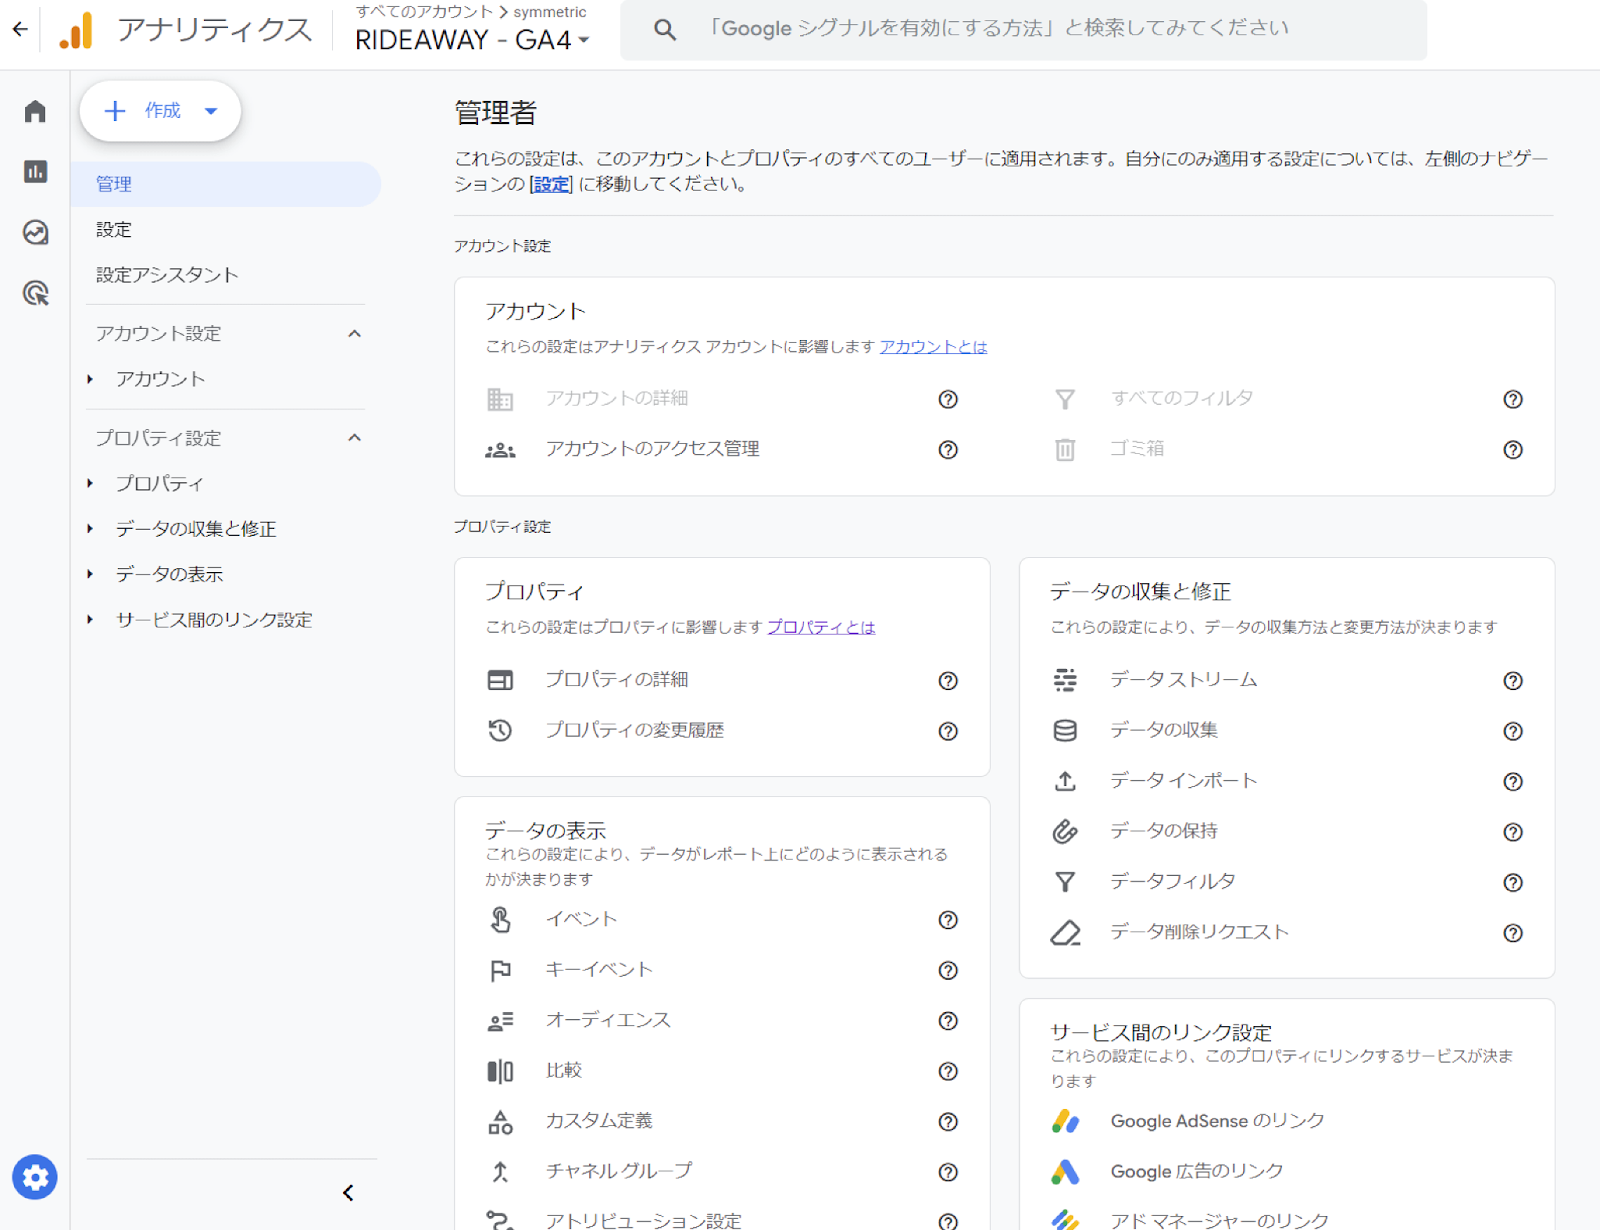Help icon for アカウントのアクセス管理

pyautogui.click(x=948, y=450)
